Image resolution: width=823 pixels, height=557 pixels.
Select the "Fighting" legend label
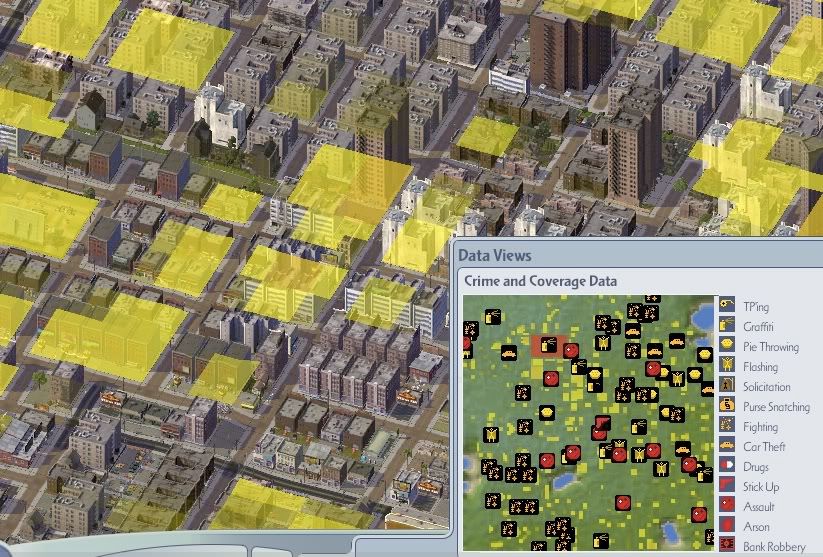761,426
